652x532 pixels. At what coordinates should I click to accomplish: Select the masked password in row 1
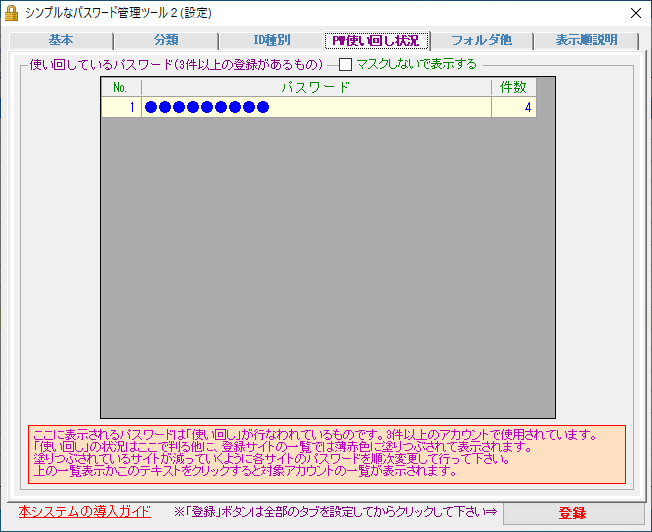tap(316, 107)
